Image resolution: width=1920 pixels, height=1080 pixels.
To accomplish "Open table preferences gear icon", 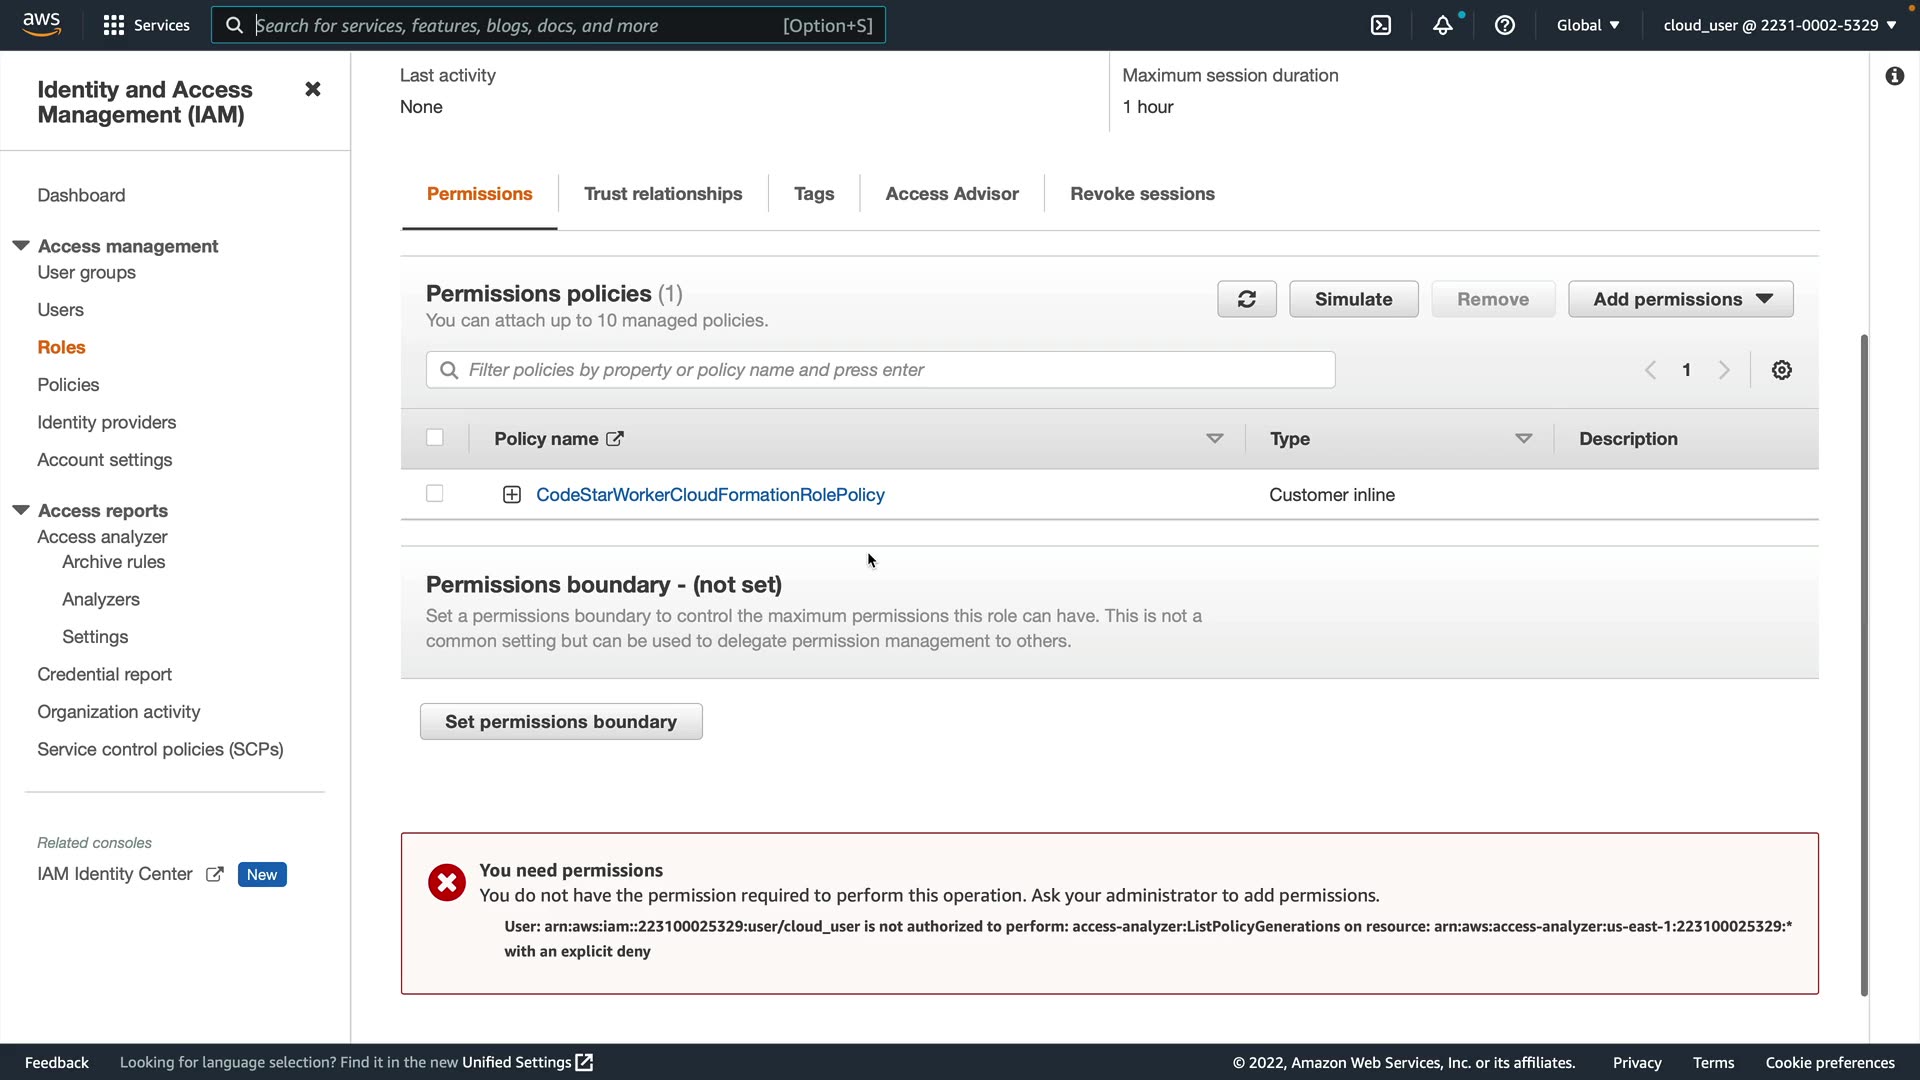I will pyautogui.click(x=1781, y=370).
